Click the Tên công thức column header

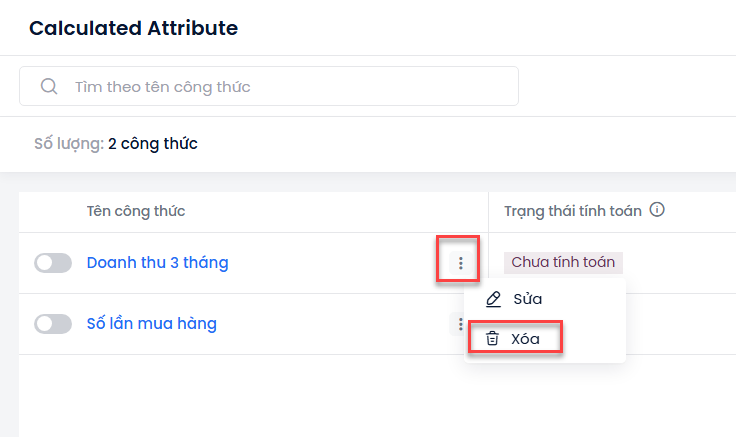point(136,211)
